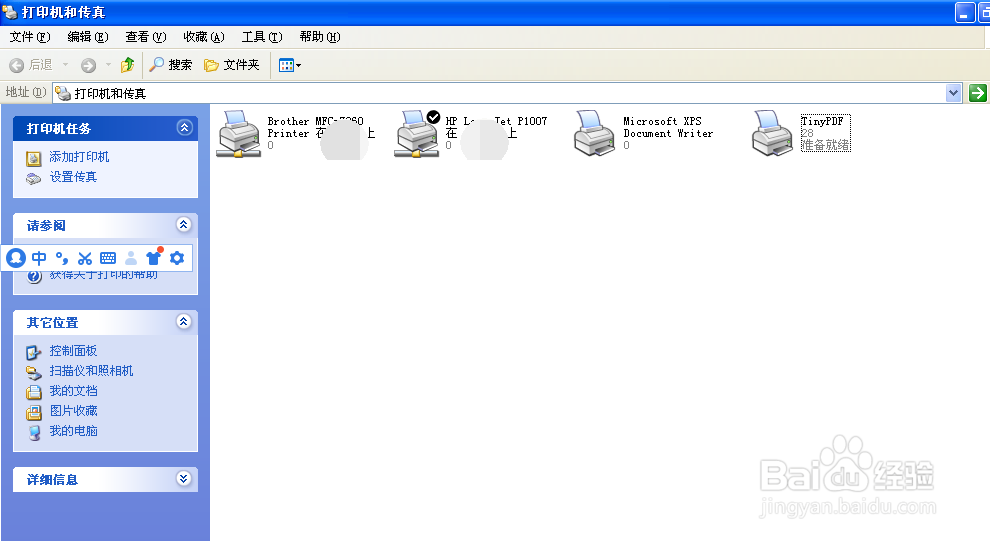Screen dimensions: 990x541
Task: Open Scanners and Cameras (扫描仪和照相机) link
Action: (92, 371)
